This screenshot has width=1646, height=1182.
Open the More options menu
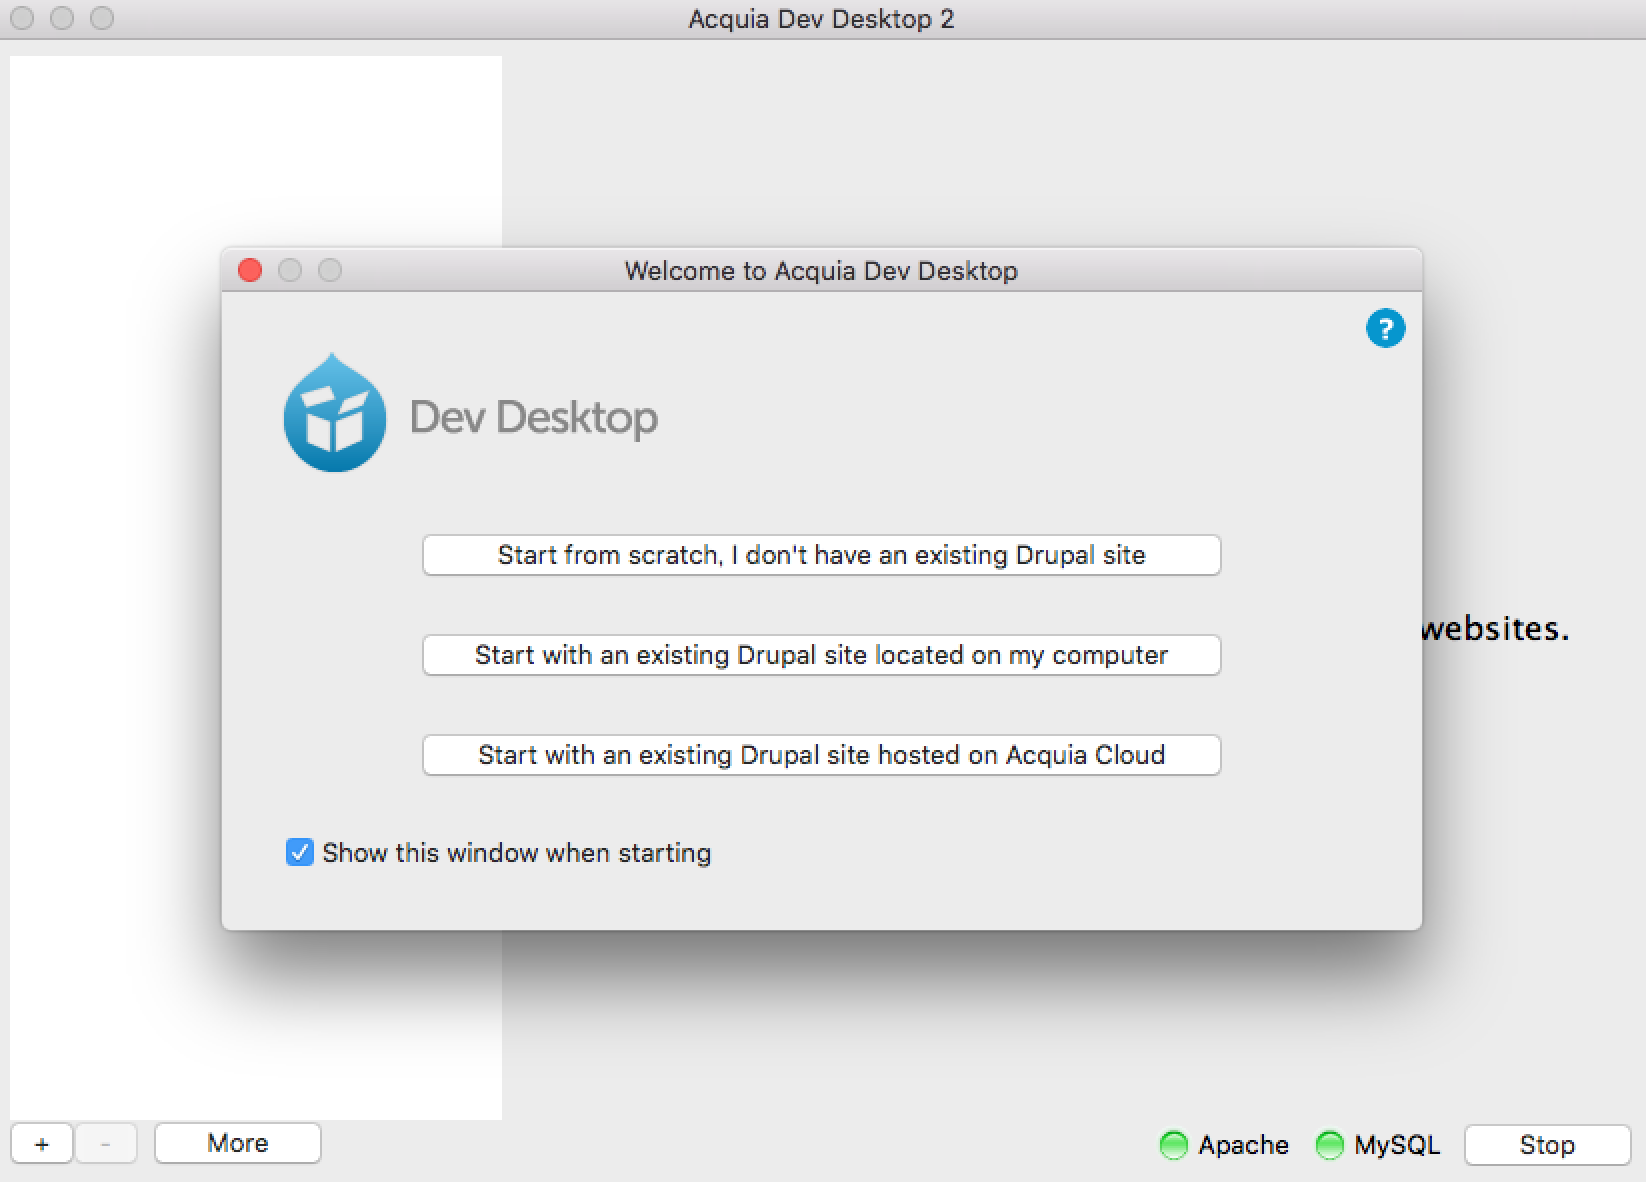237,1143
